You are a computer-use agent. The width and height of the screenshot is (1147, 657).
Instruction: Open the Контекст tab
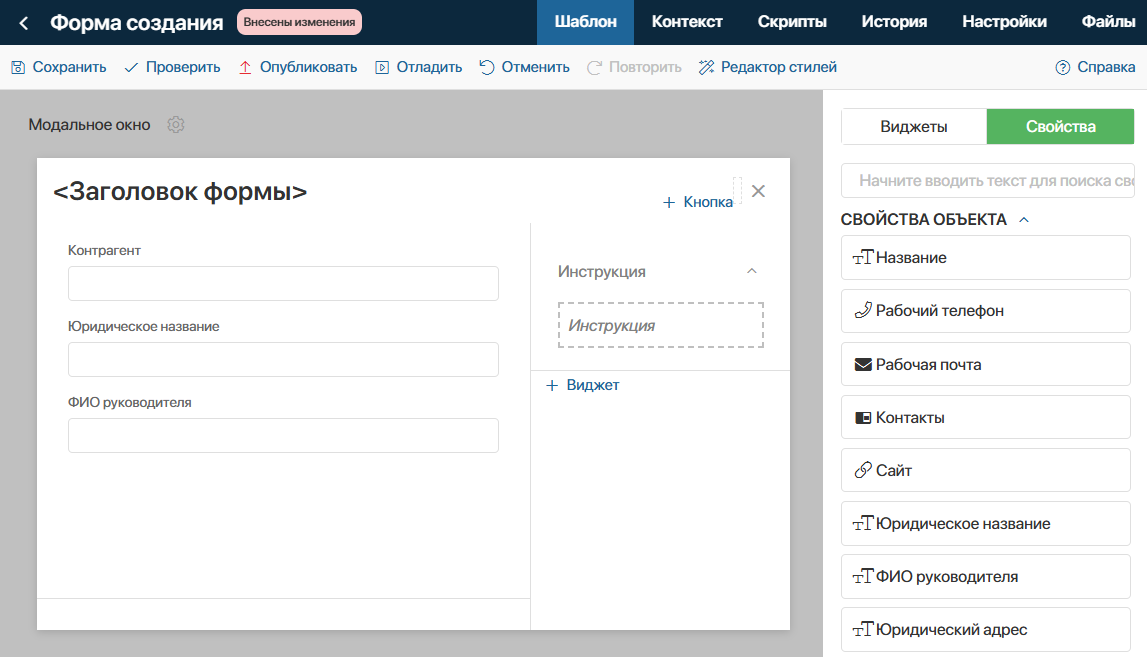pos(687,23)
